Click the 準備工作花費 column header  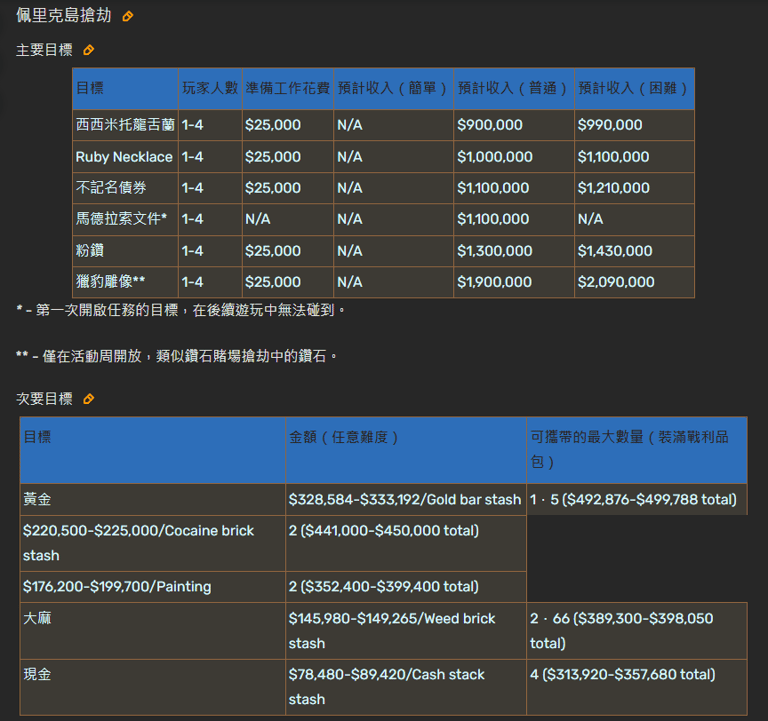click(287, 88)
